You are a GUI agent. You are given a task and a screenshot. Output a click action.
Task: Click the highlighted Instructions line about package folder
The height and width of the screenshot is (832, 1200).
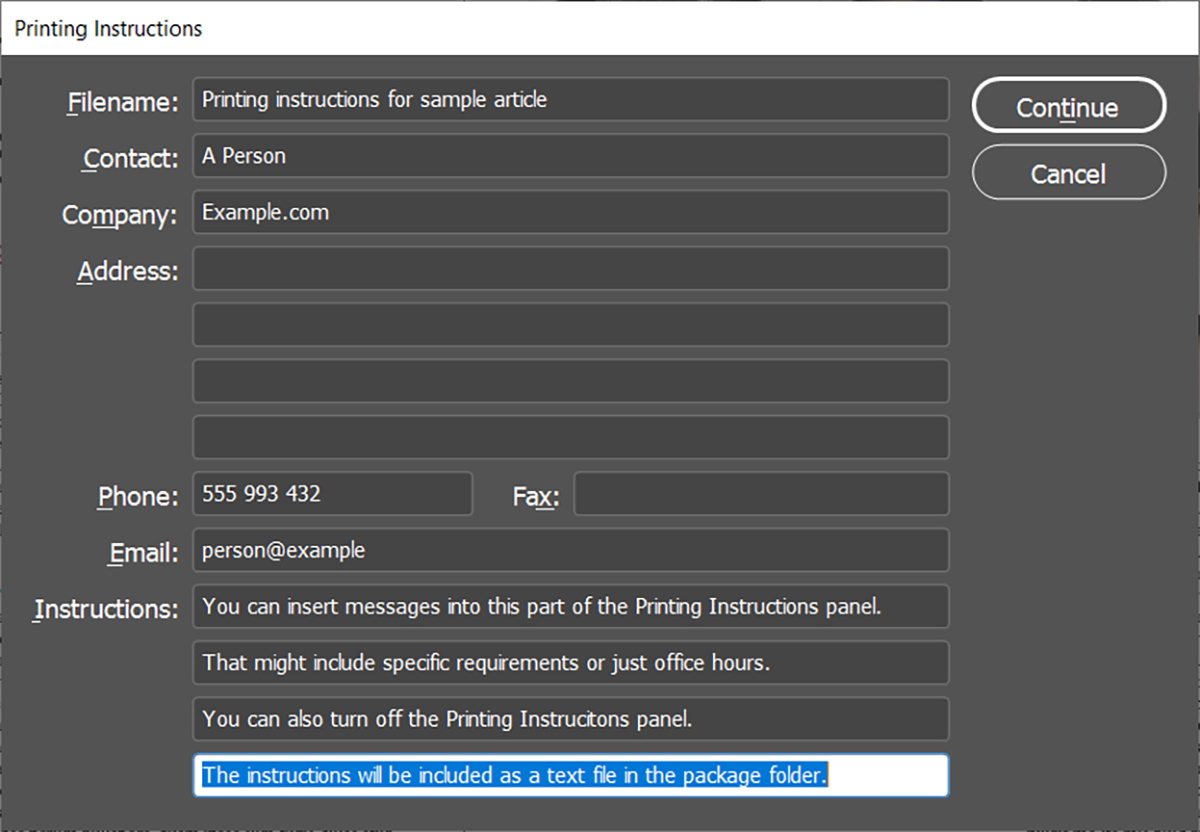click(571, 775)
